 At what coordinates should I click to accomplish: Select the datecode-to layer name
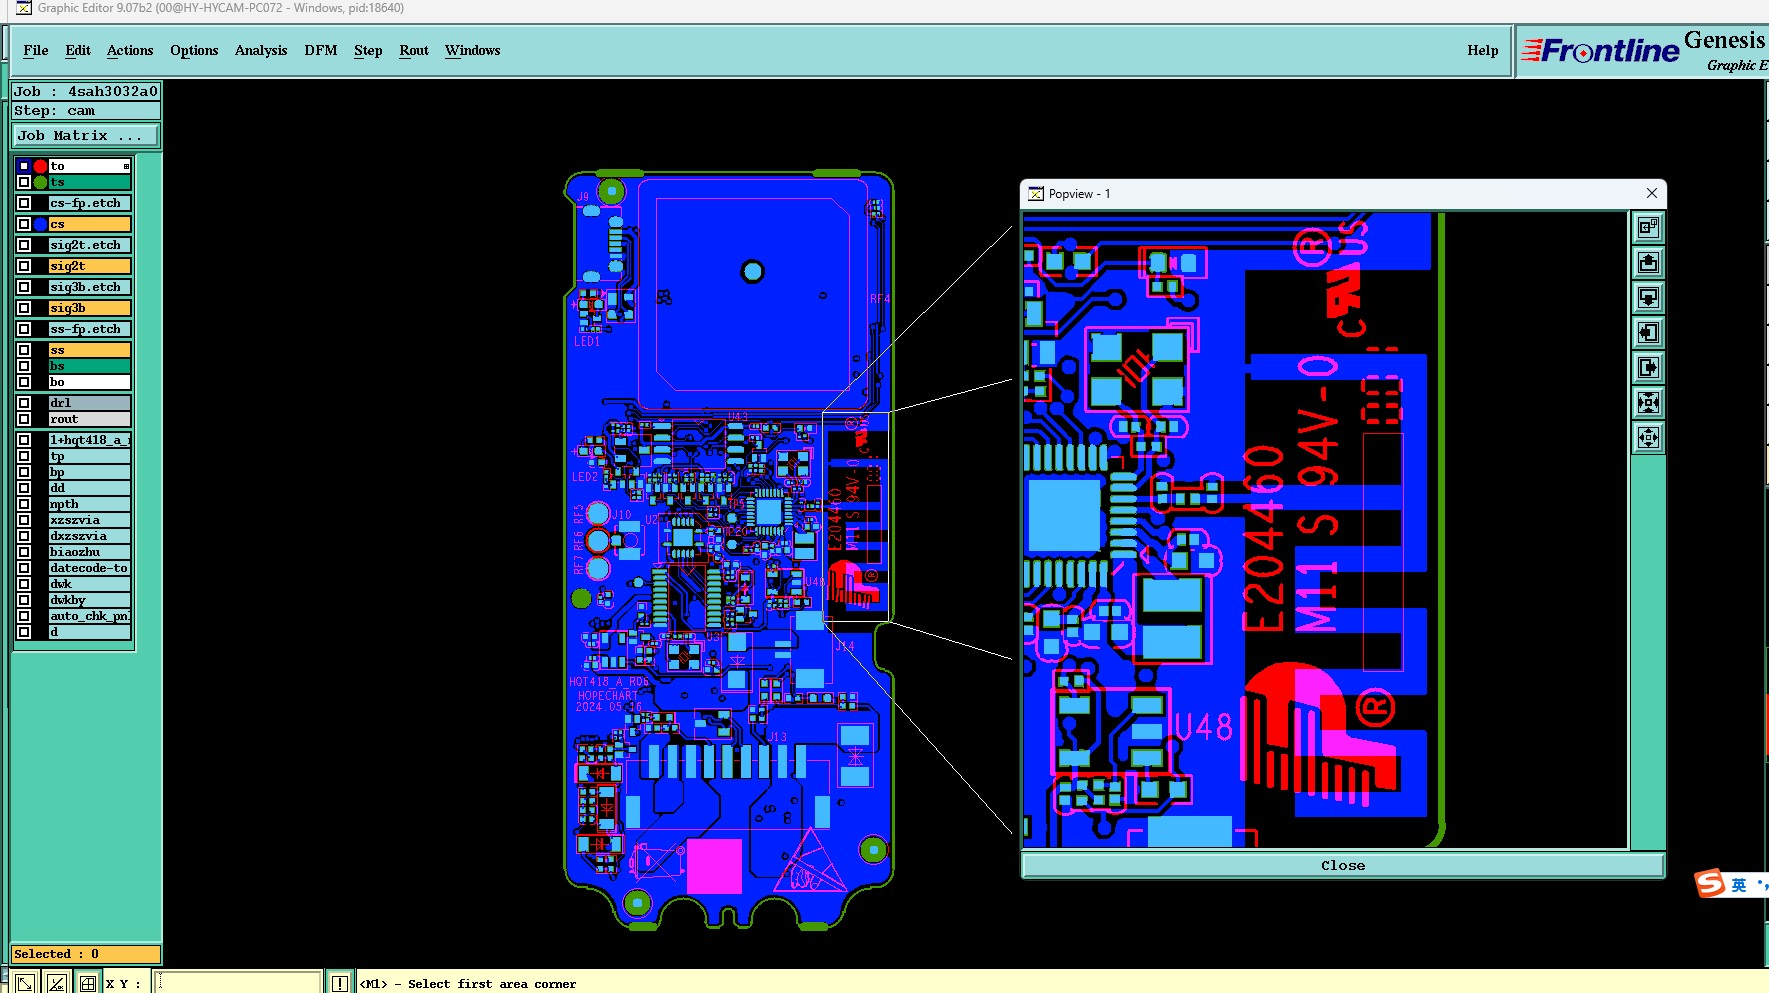(x=90, y=568)
